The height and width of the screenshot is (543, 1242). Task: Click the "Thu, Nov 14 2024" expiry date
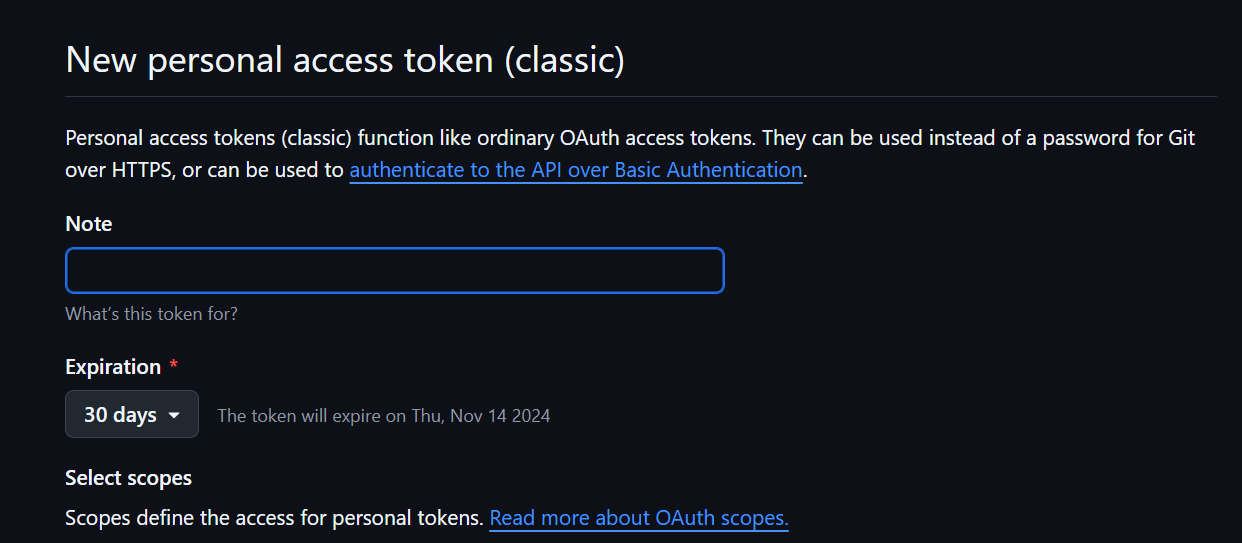tap(481, 415)
